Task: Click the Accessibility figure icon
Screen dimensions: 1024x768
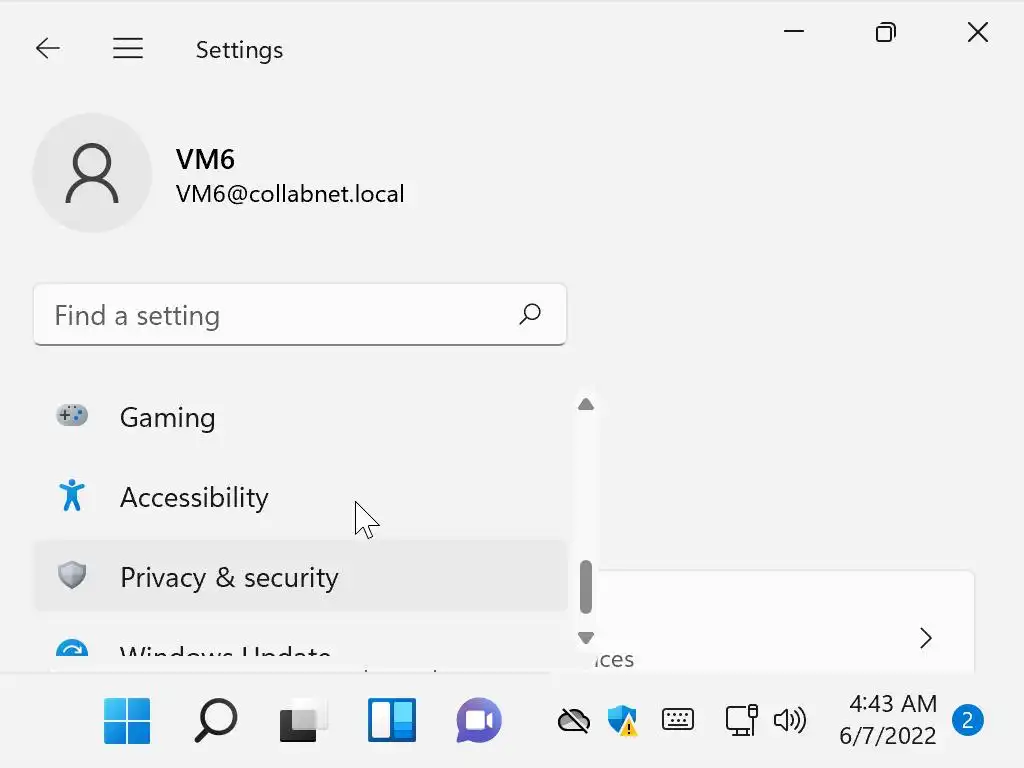Action: click(72, 496)
